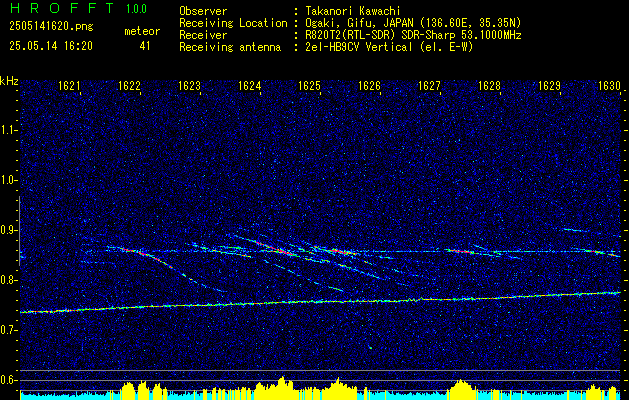The height and width of the screenshot is (400, 629).
Task: Click the Receiving antenna field label
Action: tap(230, 47)
